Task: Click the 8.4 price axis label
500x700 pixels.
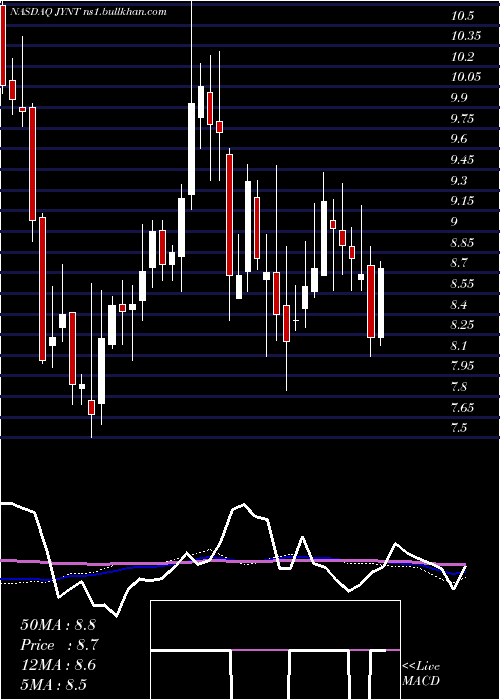Action: (x=459, y=305)
